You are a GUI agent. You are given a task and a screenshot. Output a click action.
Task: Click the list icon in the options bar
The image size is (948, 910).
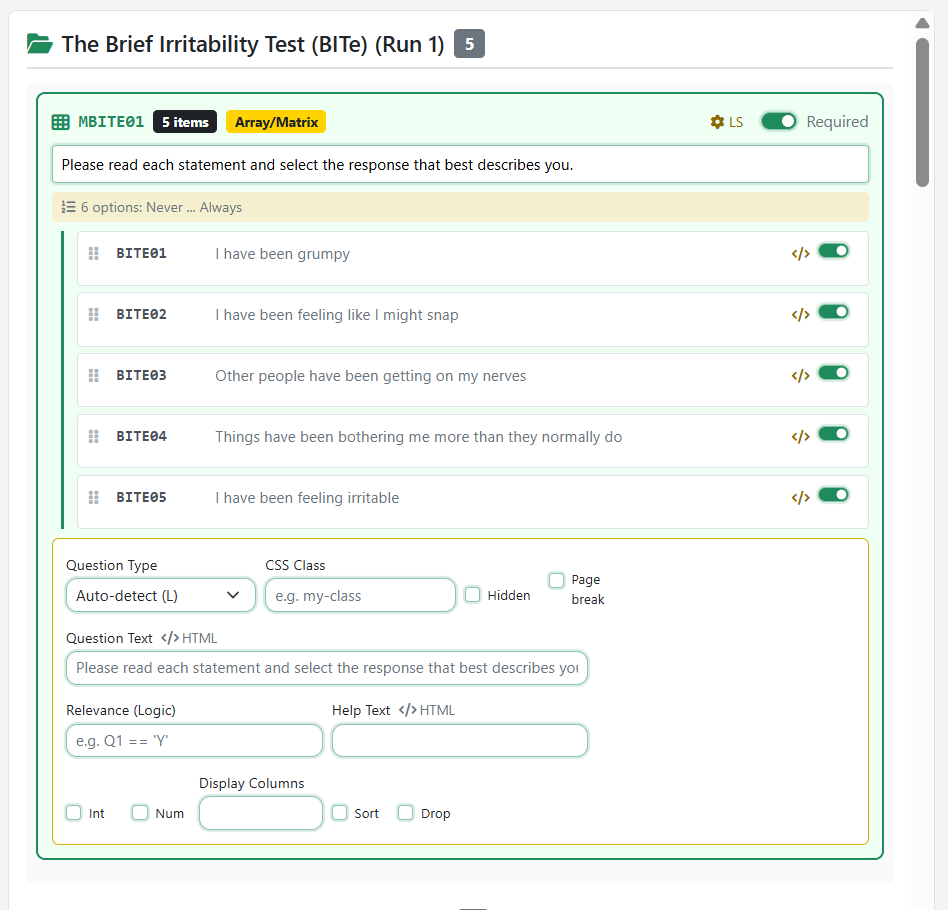[68, 207]
